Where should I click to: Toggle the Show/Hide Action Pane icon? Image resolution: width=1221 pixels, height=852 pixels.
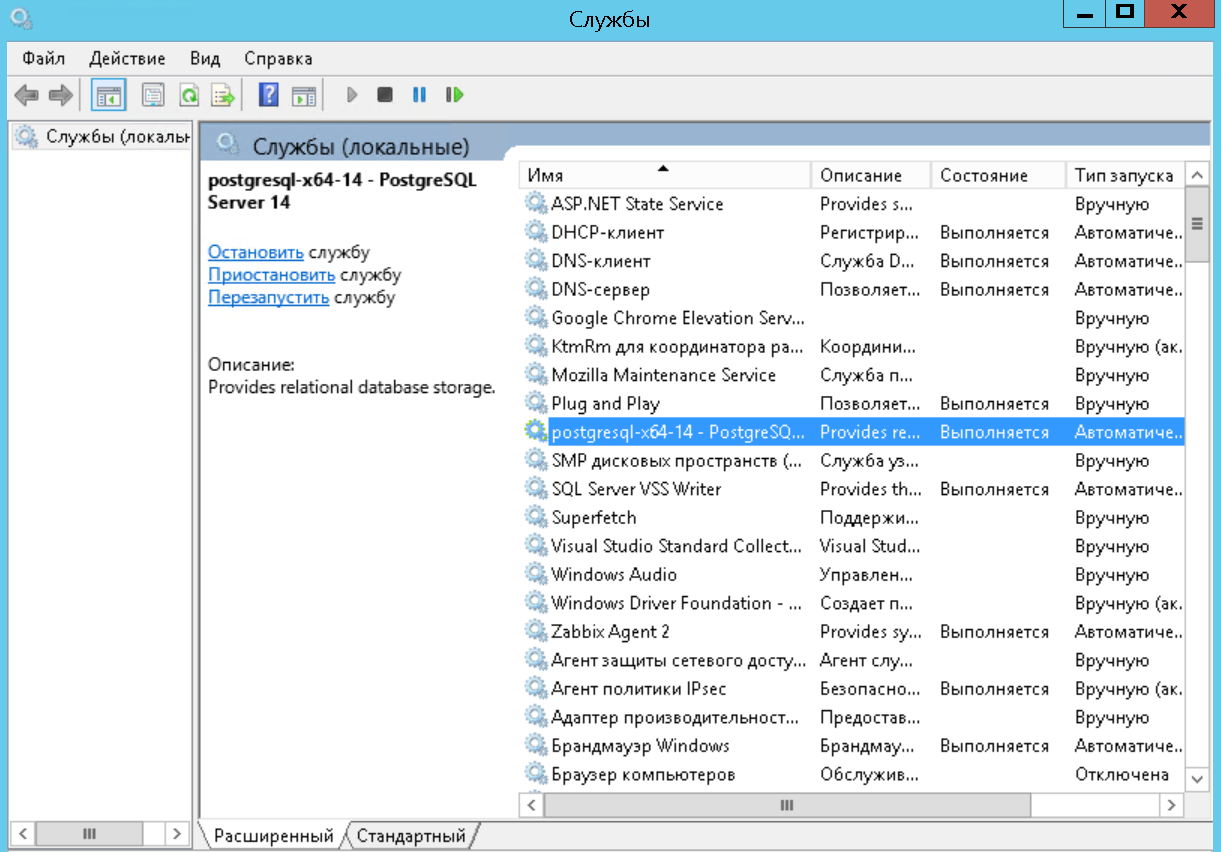pyautogui.click(x=303, y=95)
